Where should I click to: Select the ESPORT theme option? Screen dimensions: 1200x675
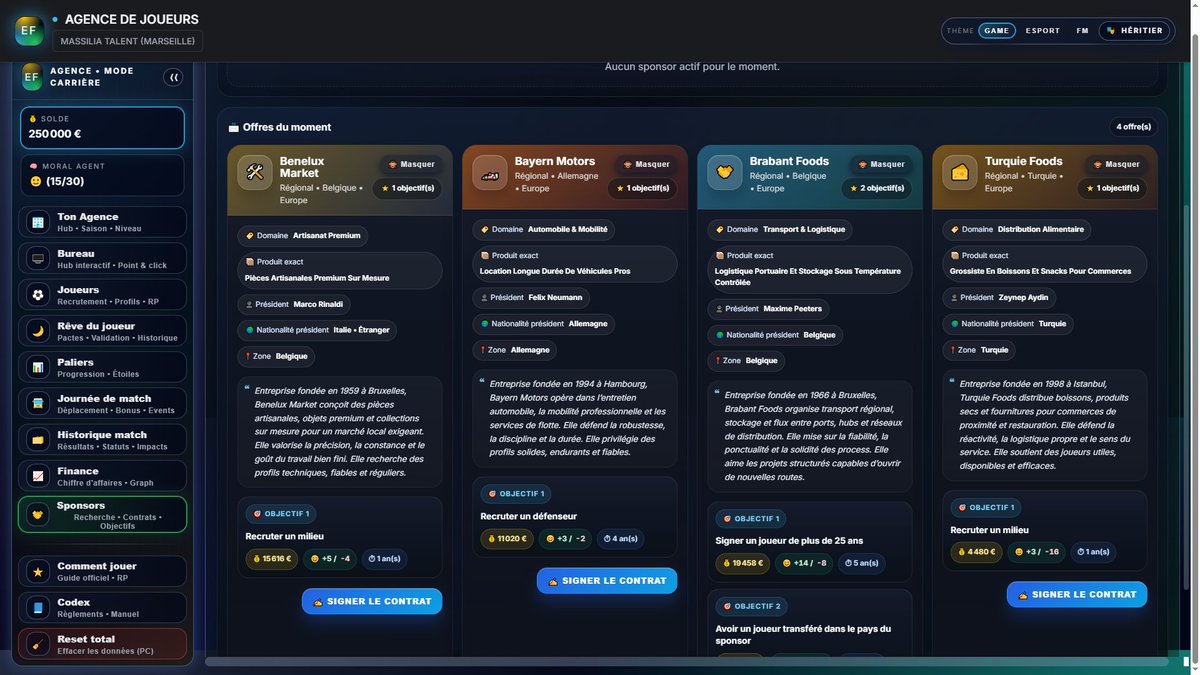(x=1042, y=31)
